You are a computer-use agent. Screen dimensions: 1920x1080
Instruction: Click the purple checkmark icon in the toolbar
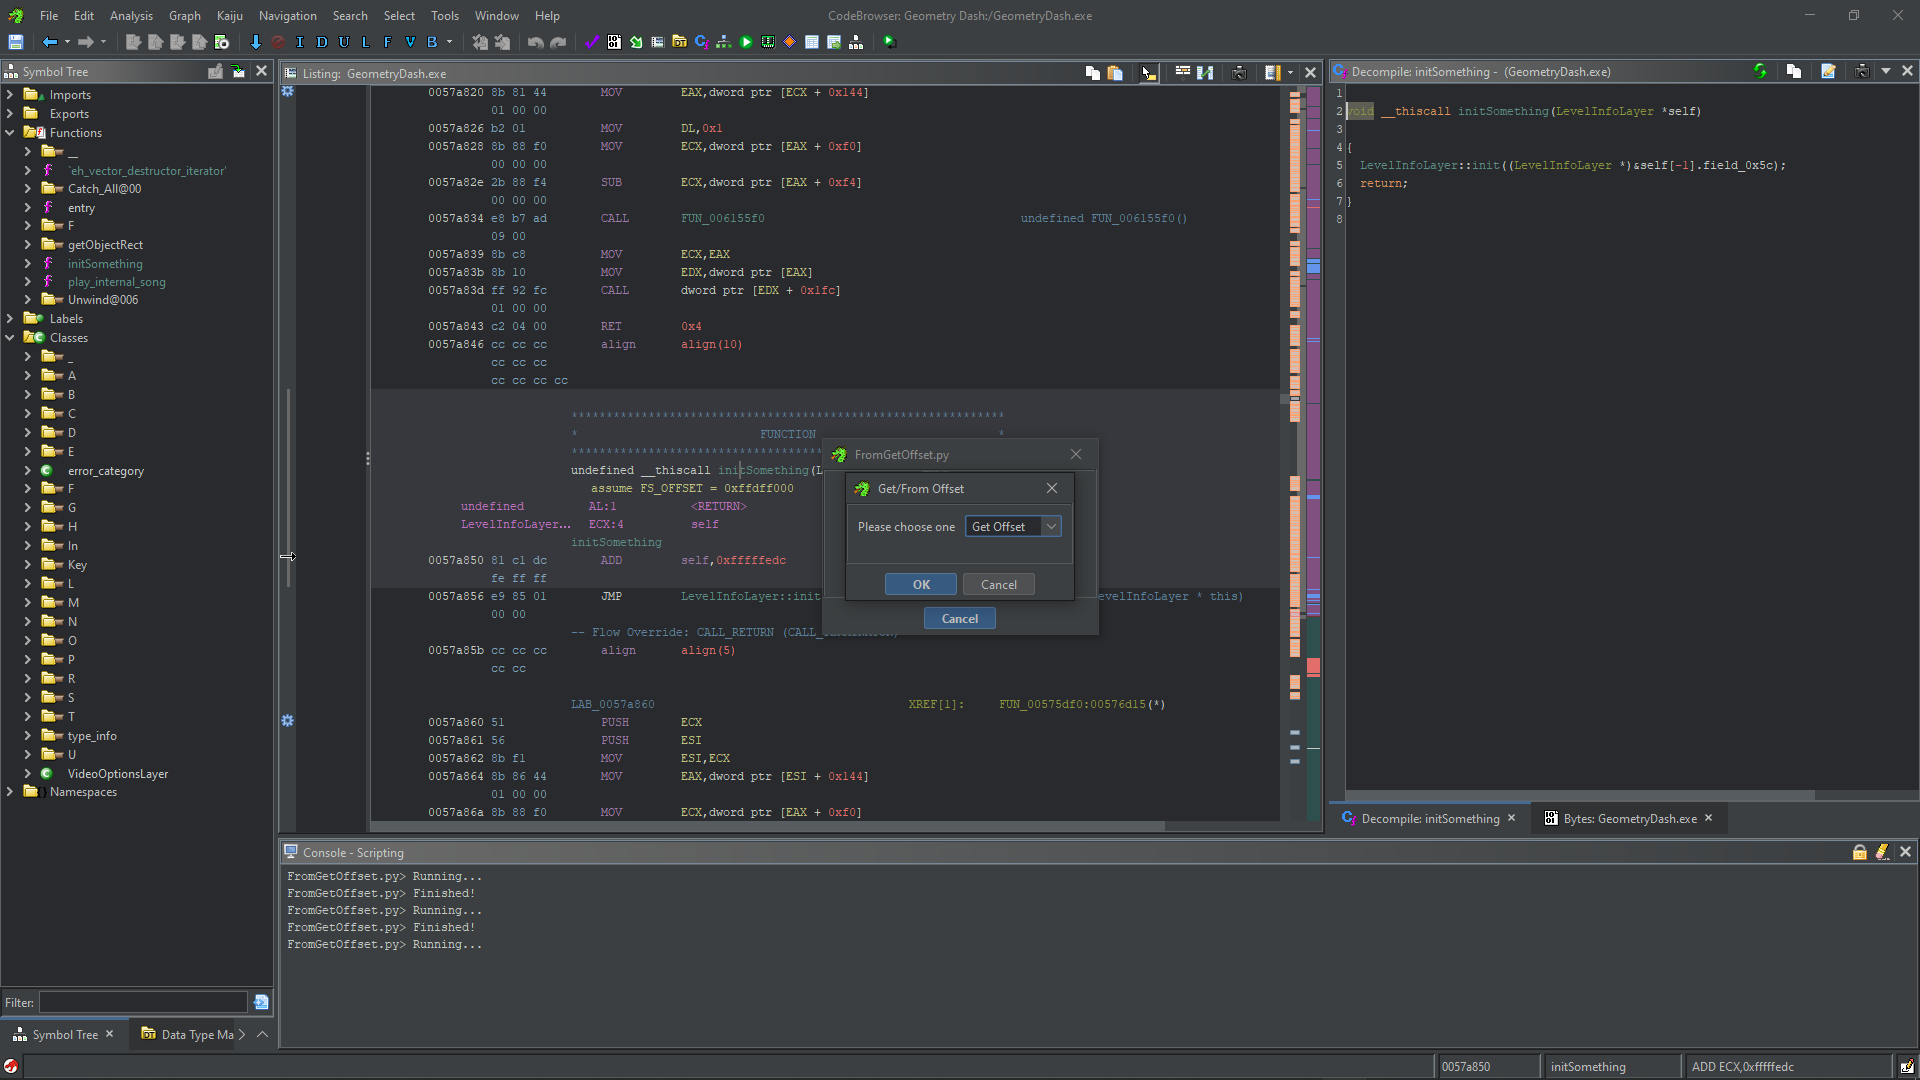coord(591,42)
